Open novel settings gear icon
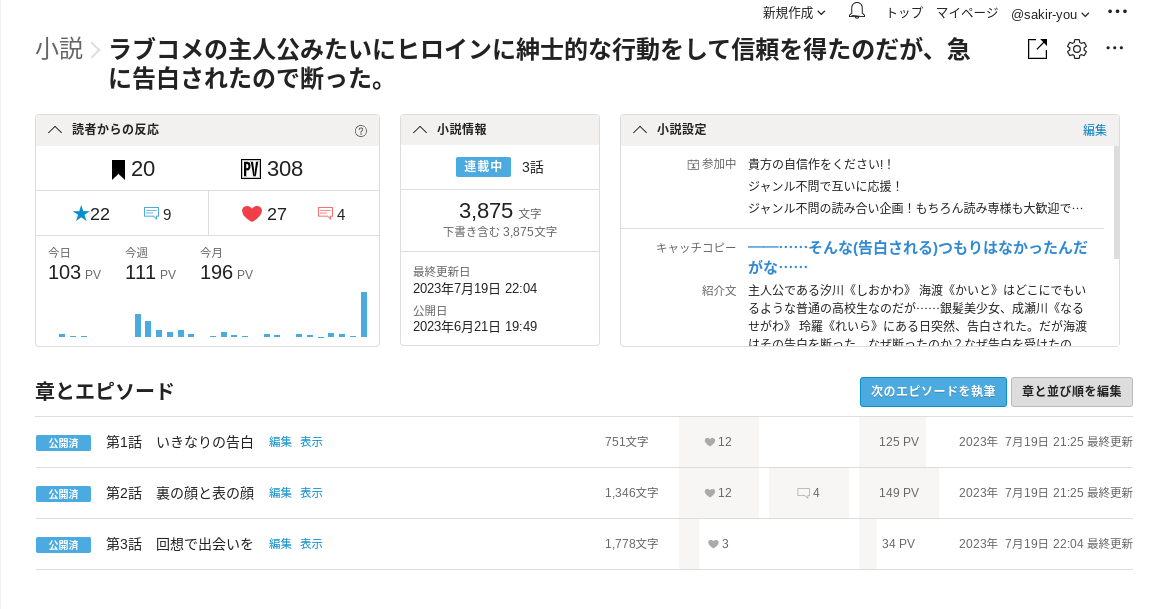Screen dimensions: 1165x609 tap(1076, 49)
